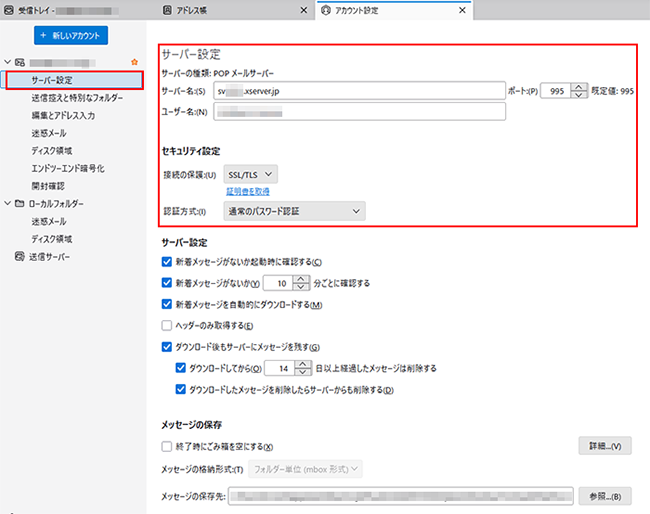Click the 14 days number field

tap(280, 368)
